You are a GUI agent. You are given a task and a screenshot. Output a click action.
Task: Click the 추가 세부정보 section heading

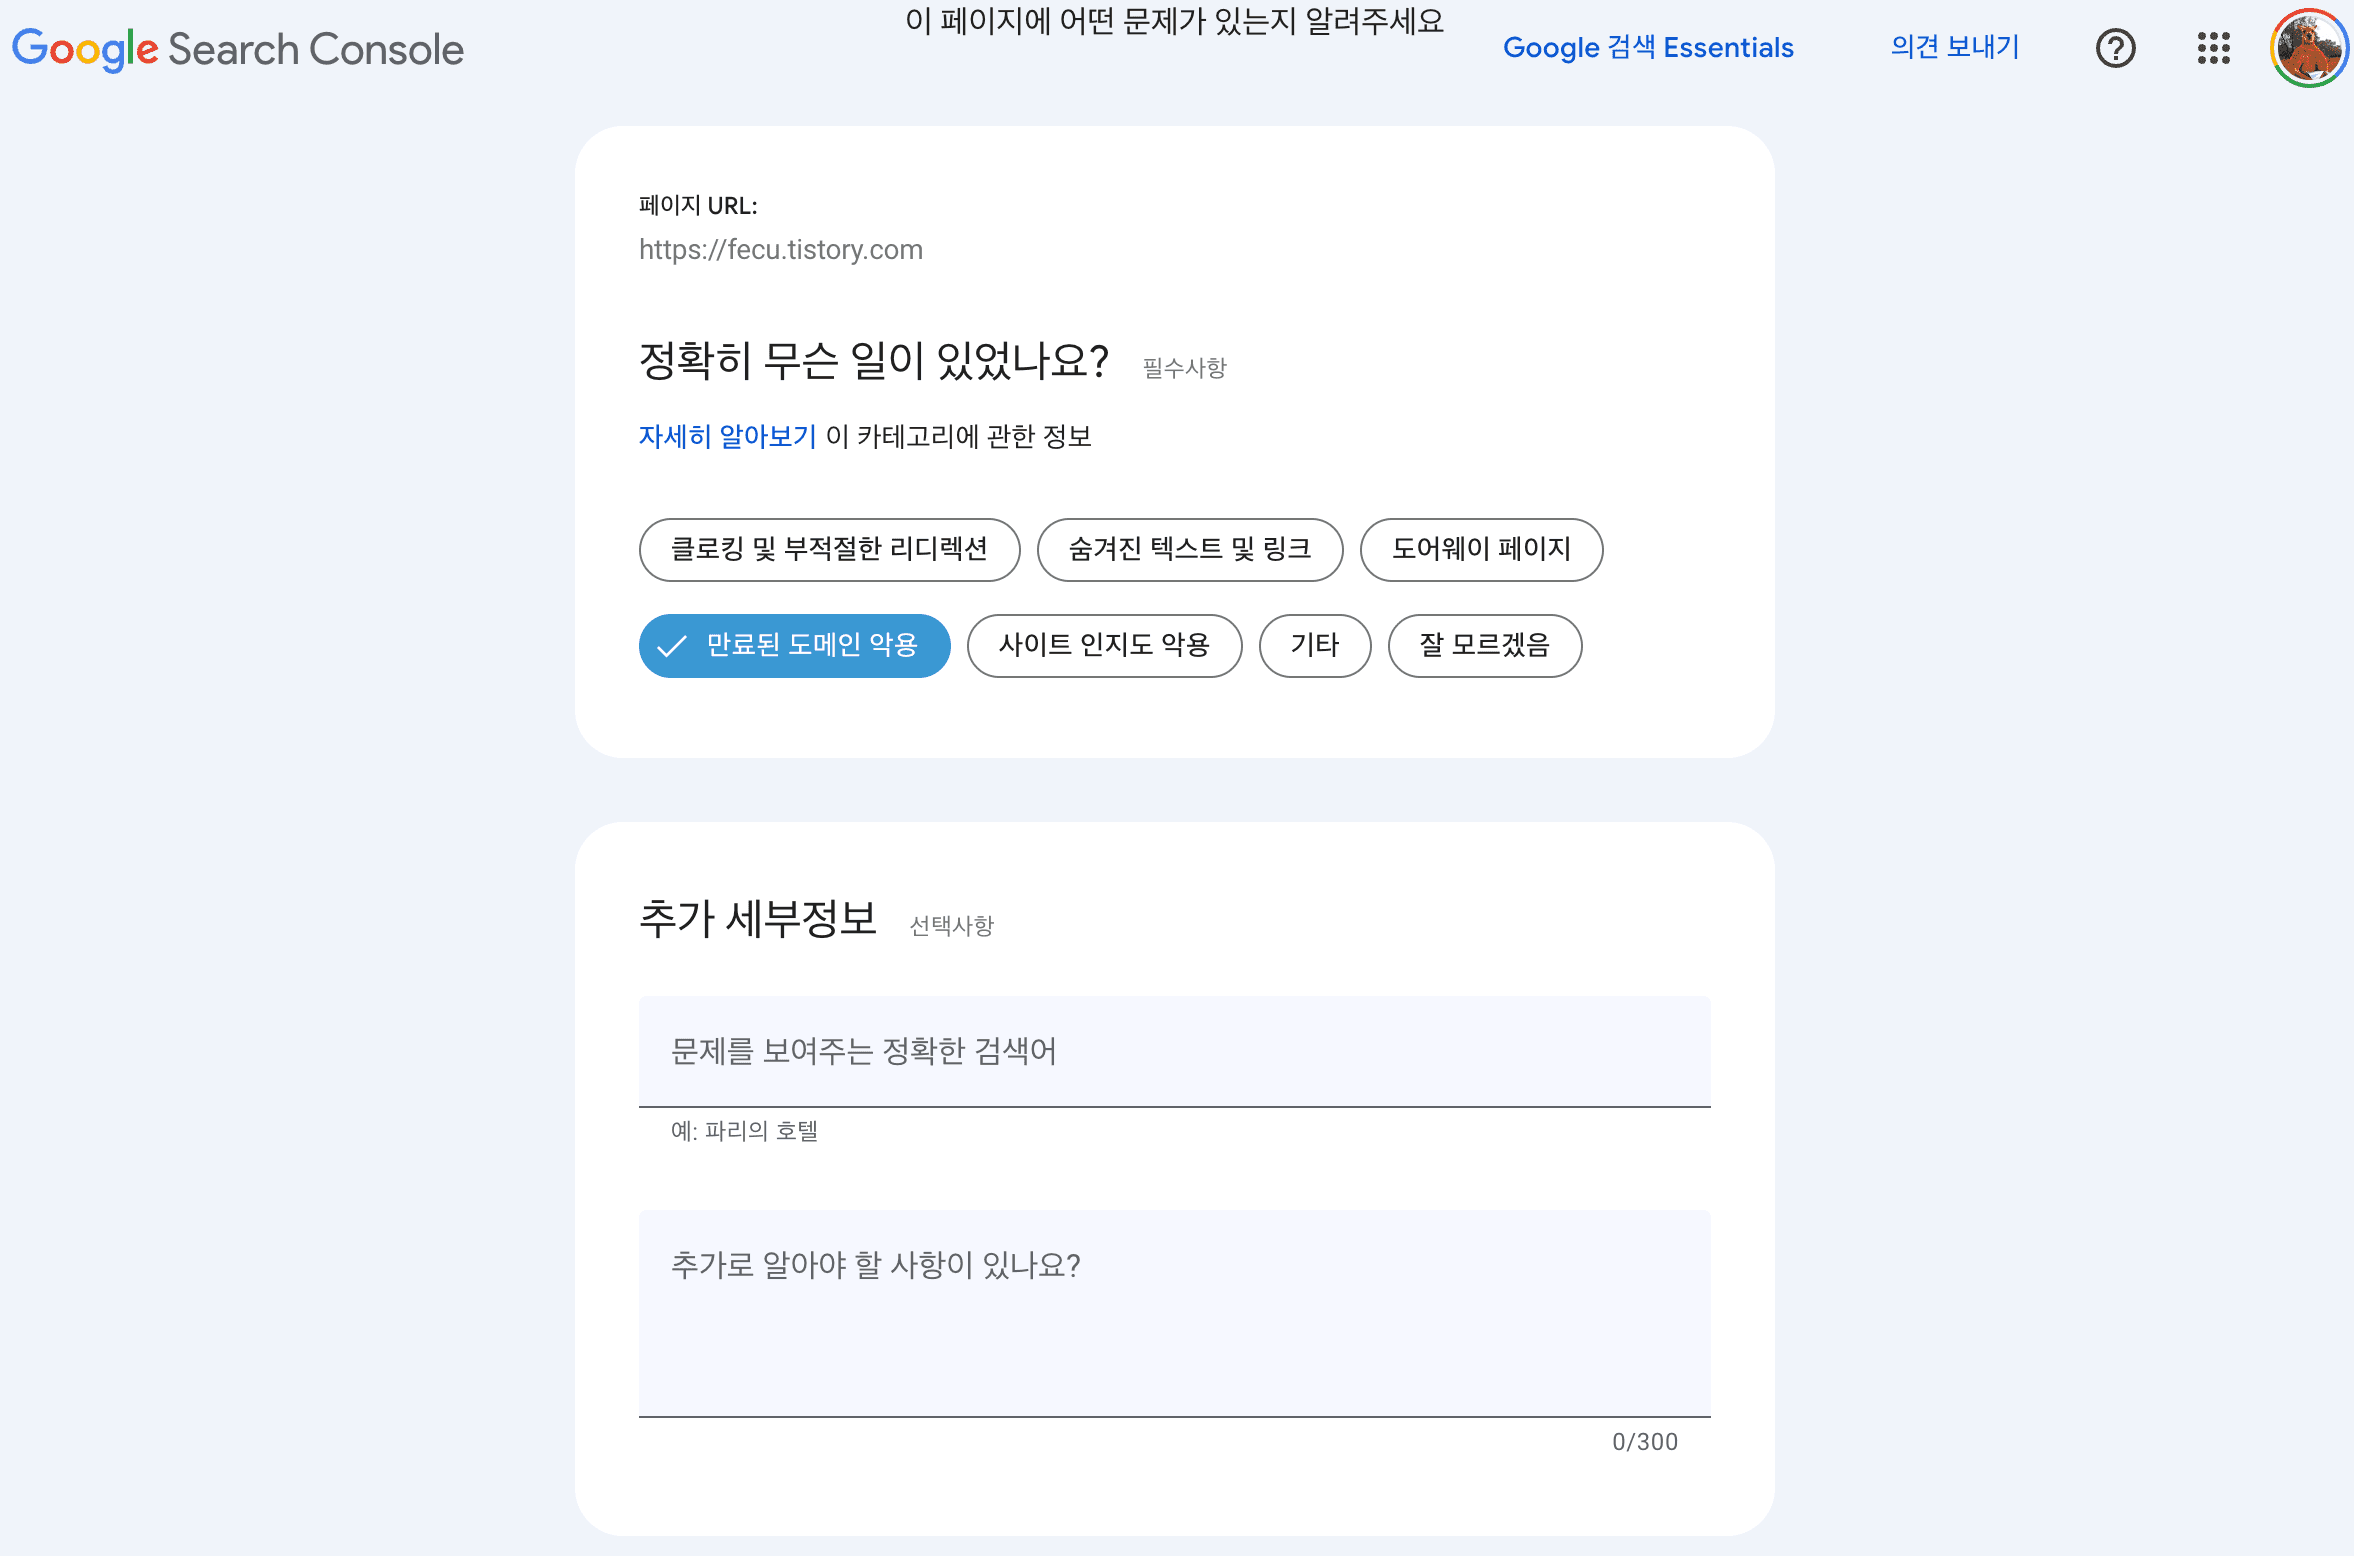[760, 918]
